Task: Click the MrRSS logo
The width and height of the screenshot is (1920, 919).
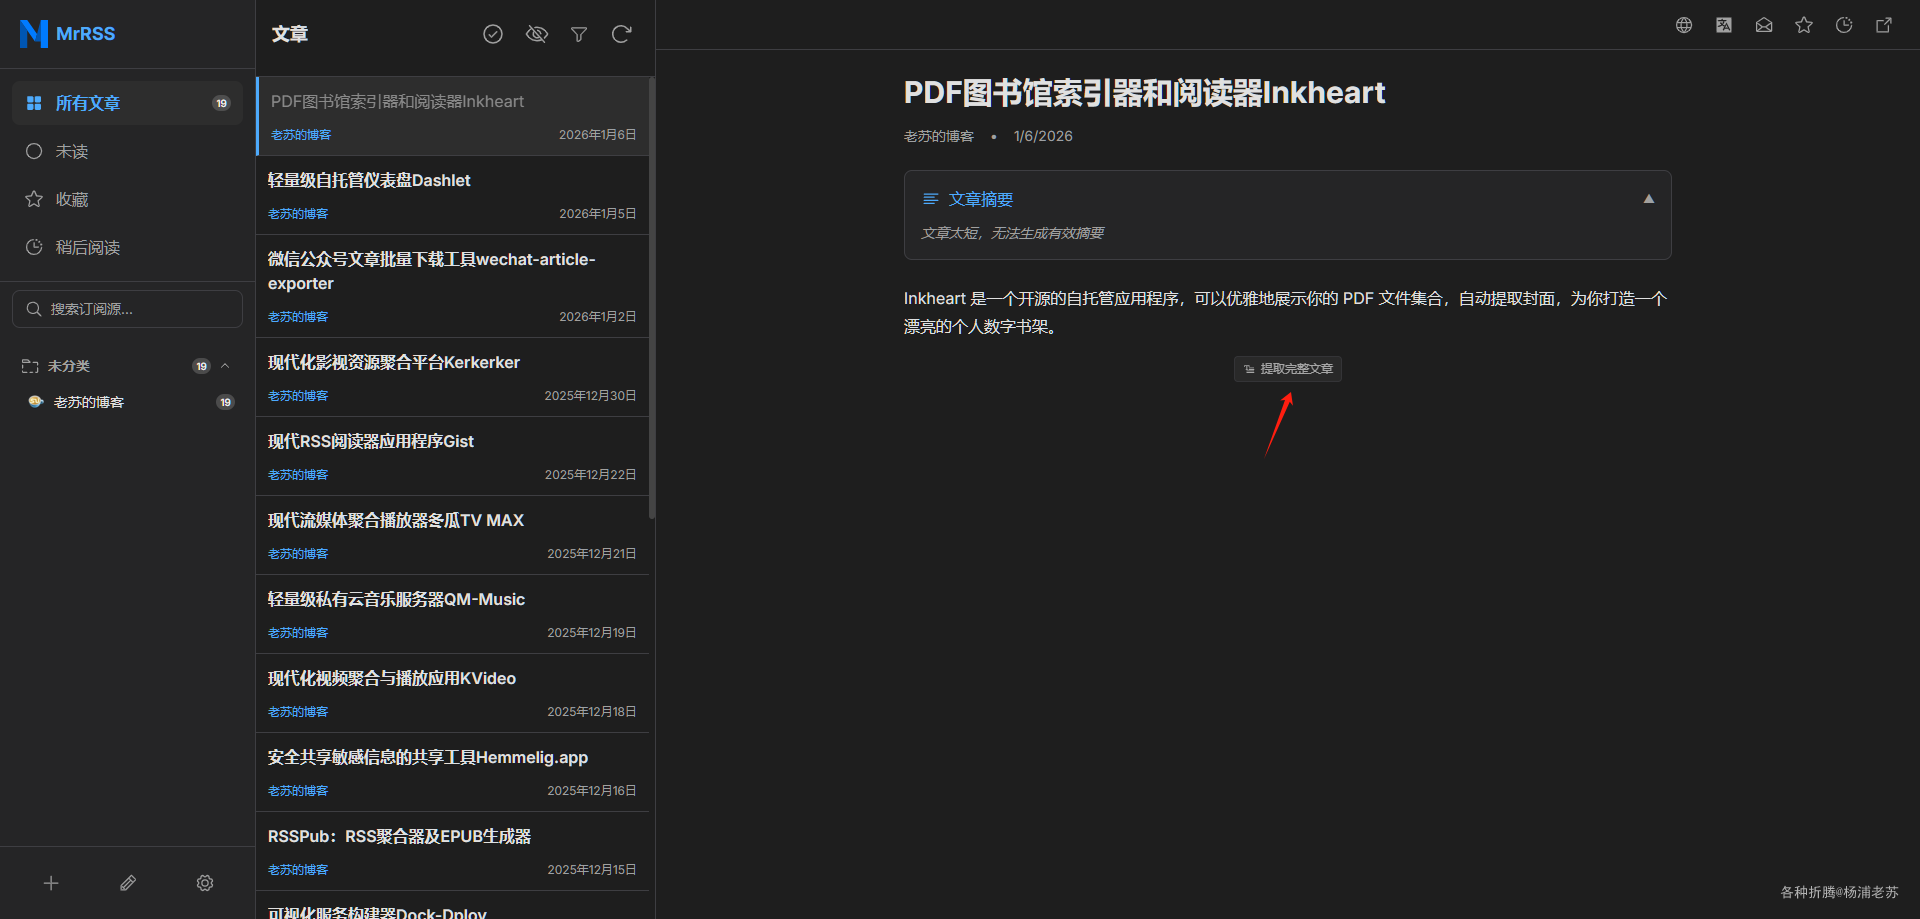Action: 67,34
